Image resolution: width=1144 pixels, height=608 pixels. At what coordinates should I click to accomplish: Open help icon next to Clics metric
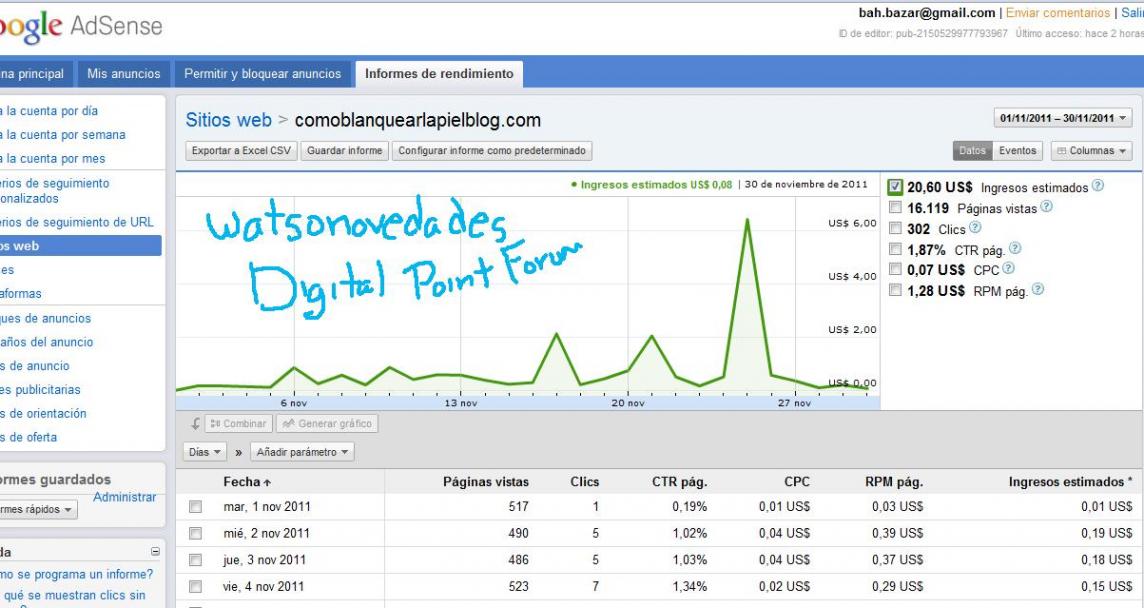point(975,228)
